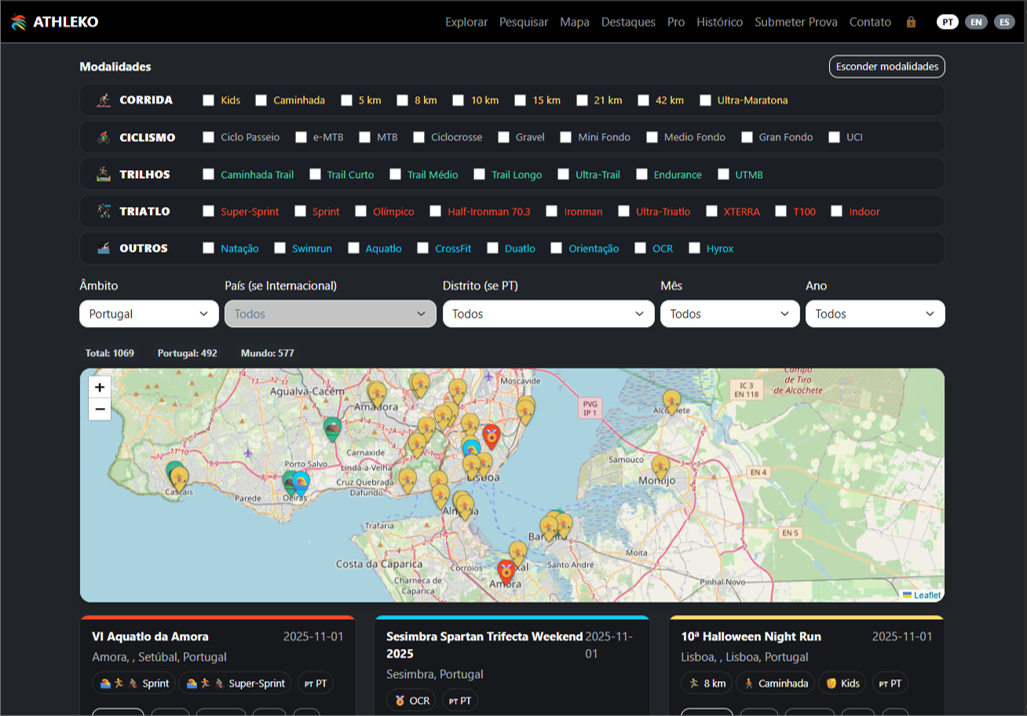
Task: Click the Athleko logo icon
Action: (x=19, y=22)
